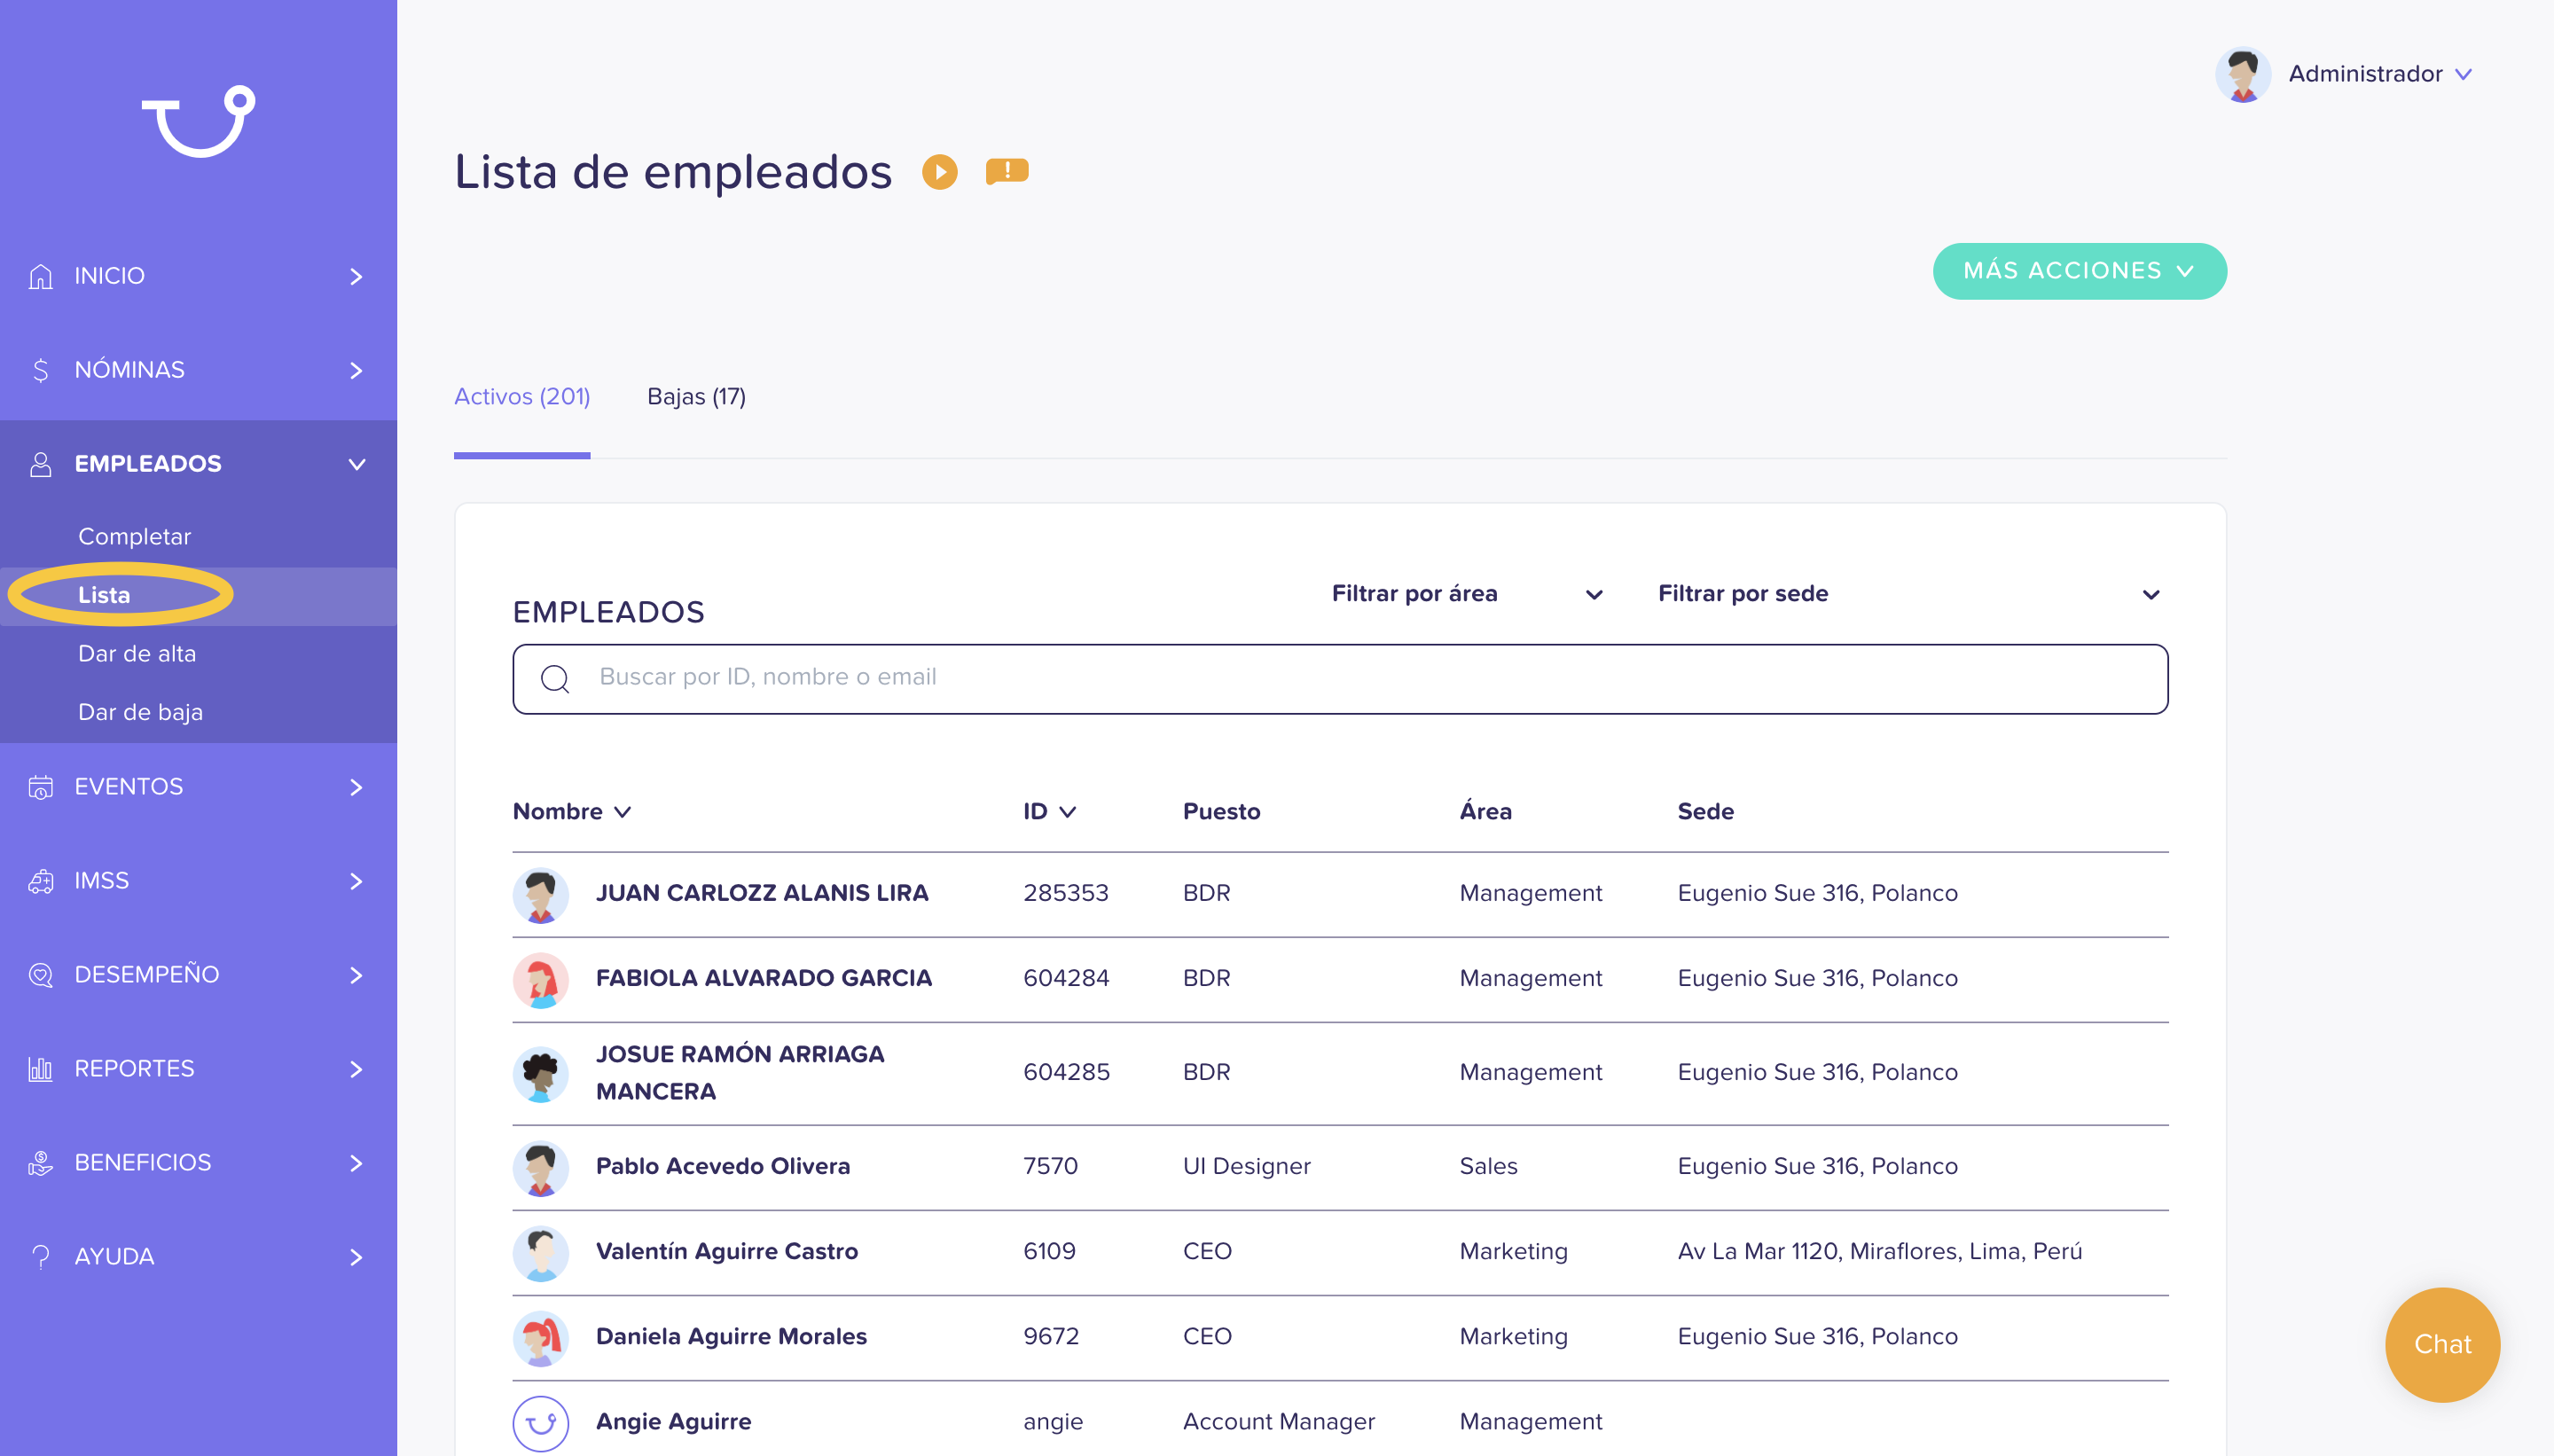Expand the Desempeño menu chevron

click(356, 975)
